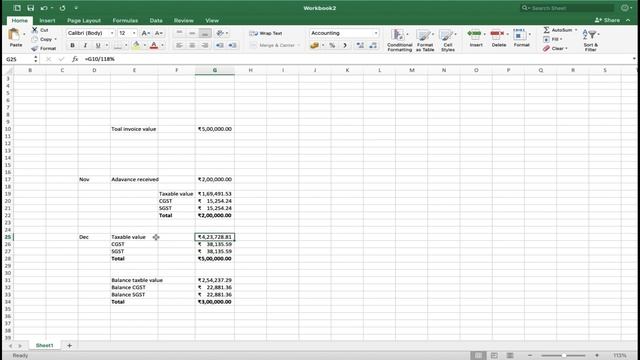
Task: Open the Data ribbon tab
Action: pos(156,20)
